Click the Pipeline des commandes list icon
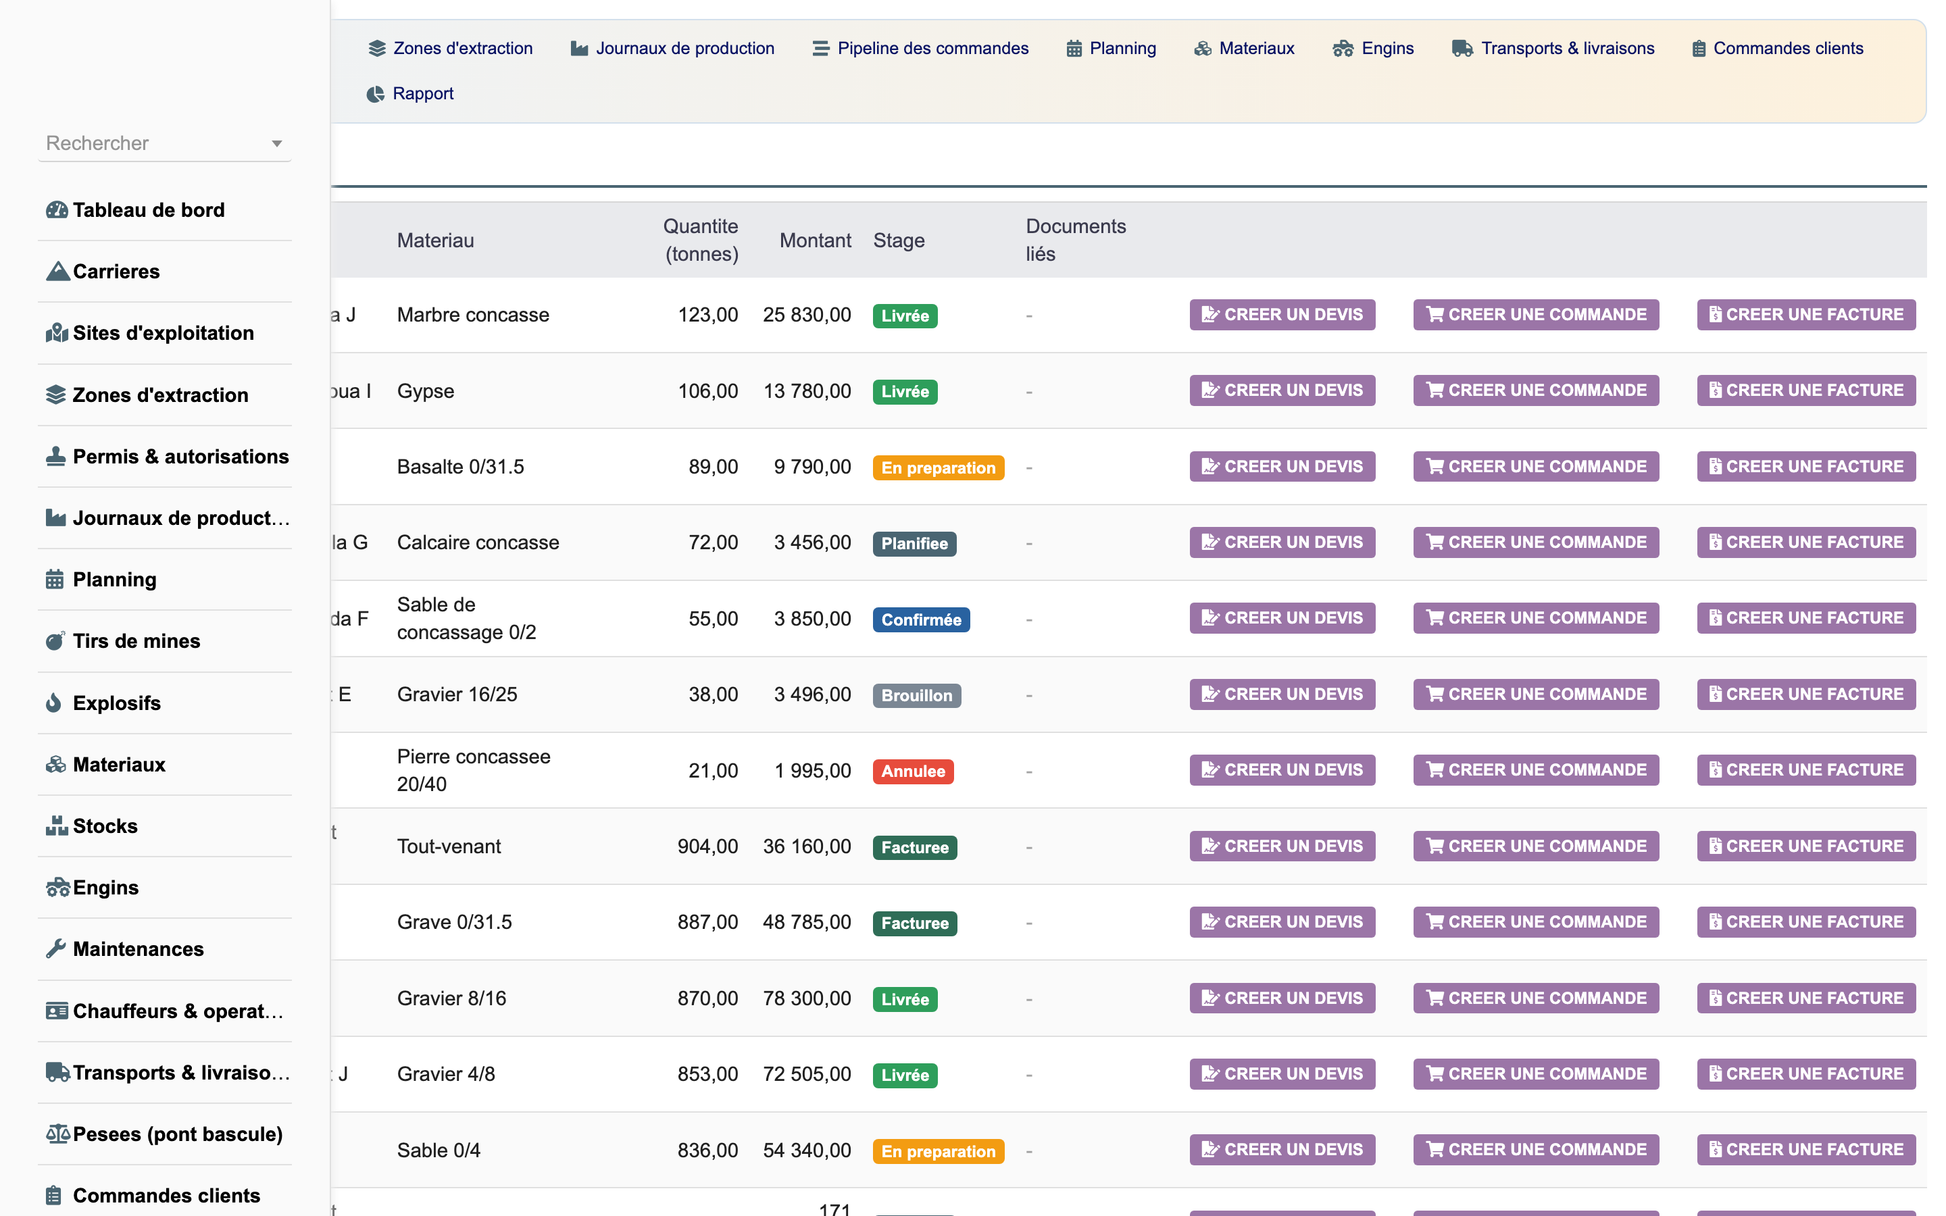1946x1216 pixels. click(x=821, y=48)
